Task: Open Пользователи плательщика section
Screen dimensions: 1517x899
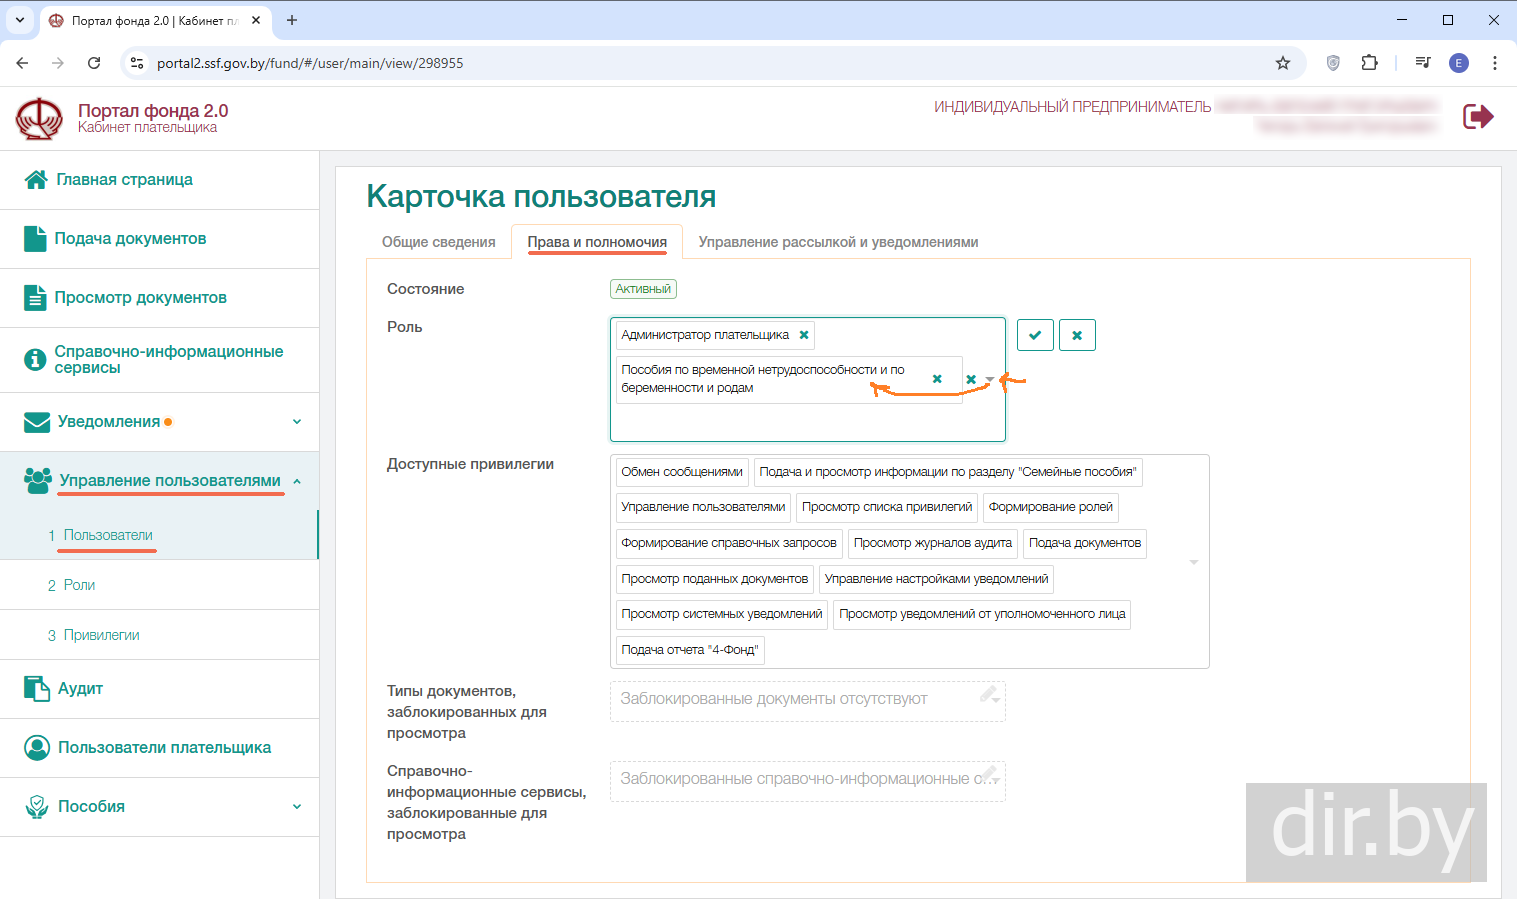Action: point(164,748)
